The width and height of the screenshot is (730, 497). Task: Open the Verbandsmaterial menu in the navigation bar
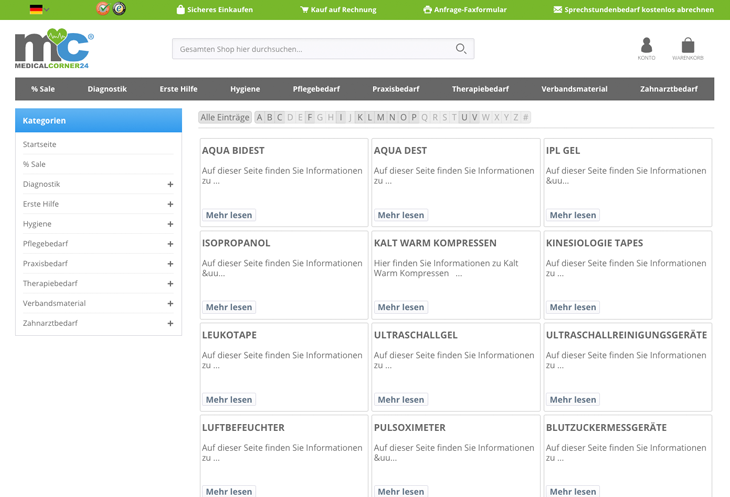574,89
